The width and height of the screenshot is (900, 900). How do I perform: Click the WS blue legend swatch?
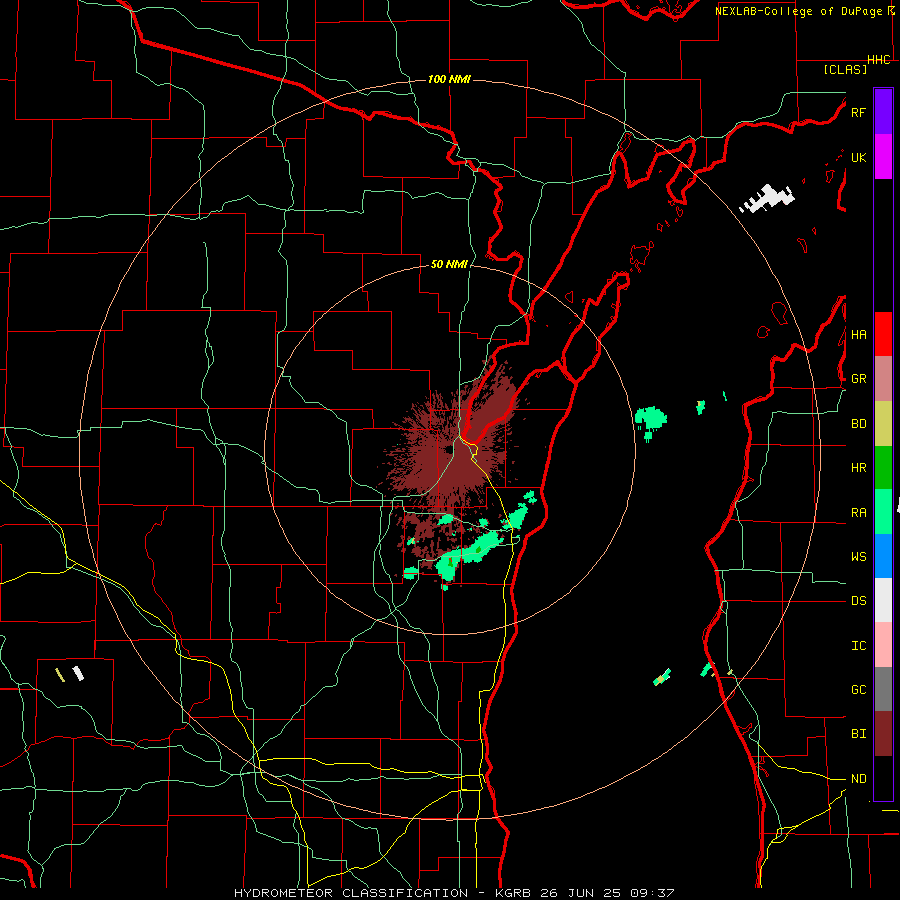pos(883,556)
